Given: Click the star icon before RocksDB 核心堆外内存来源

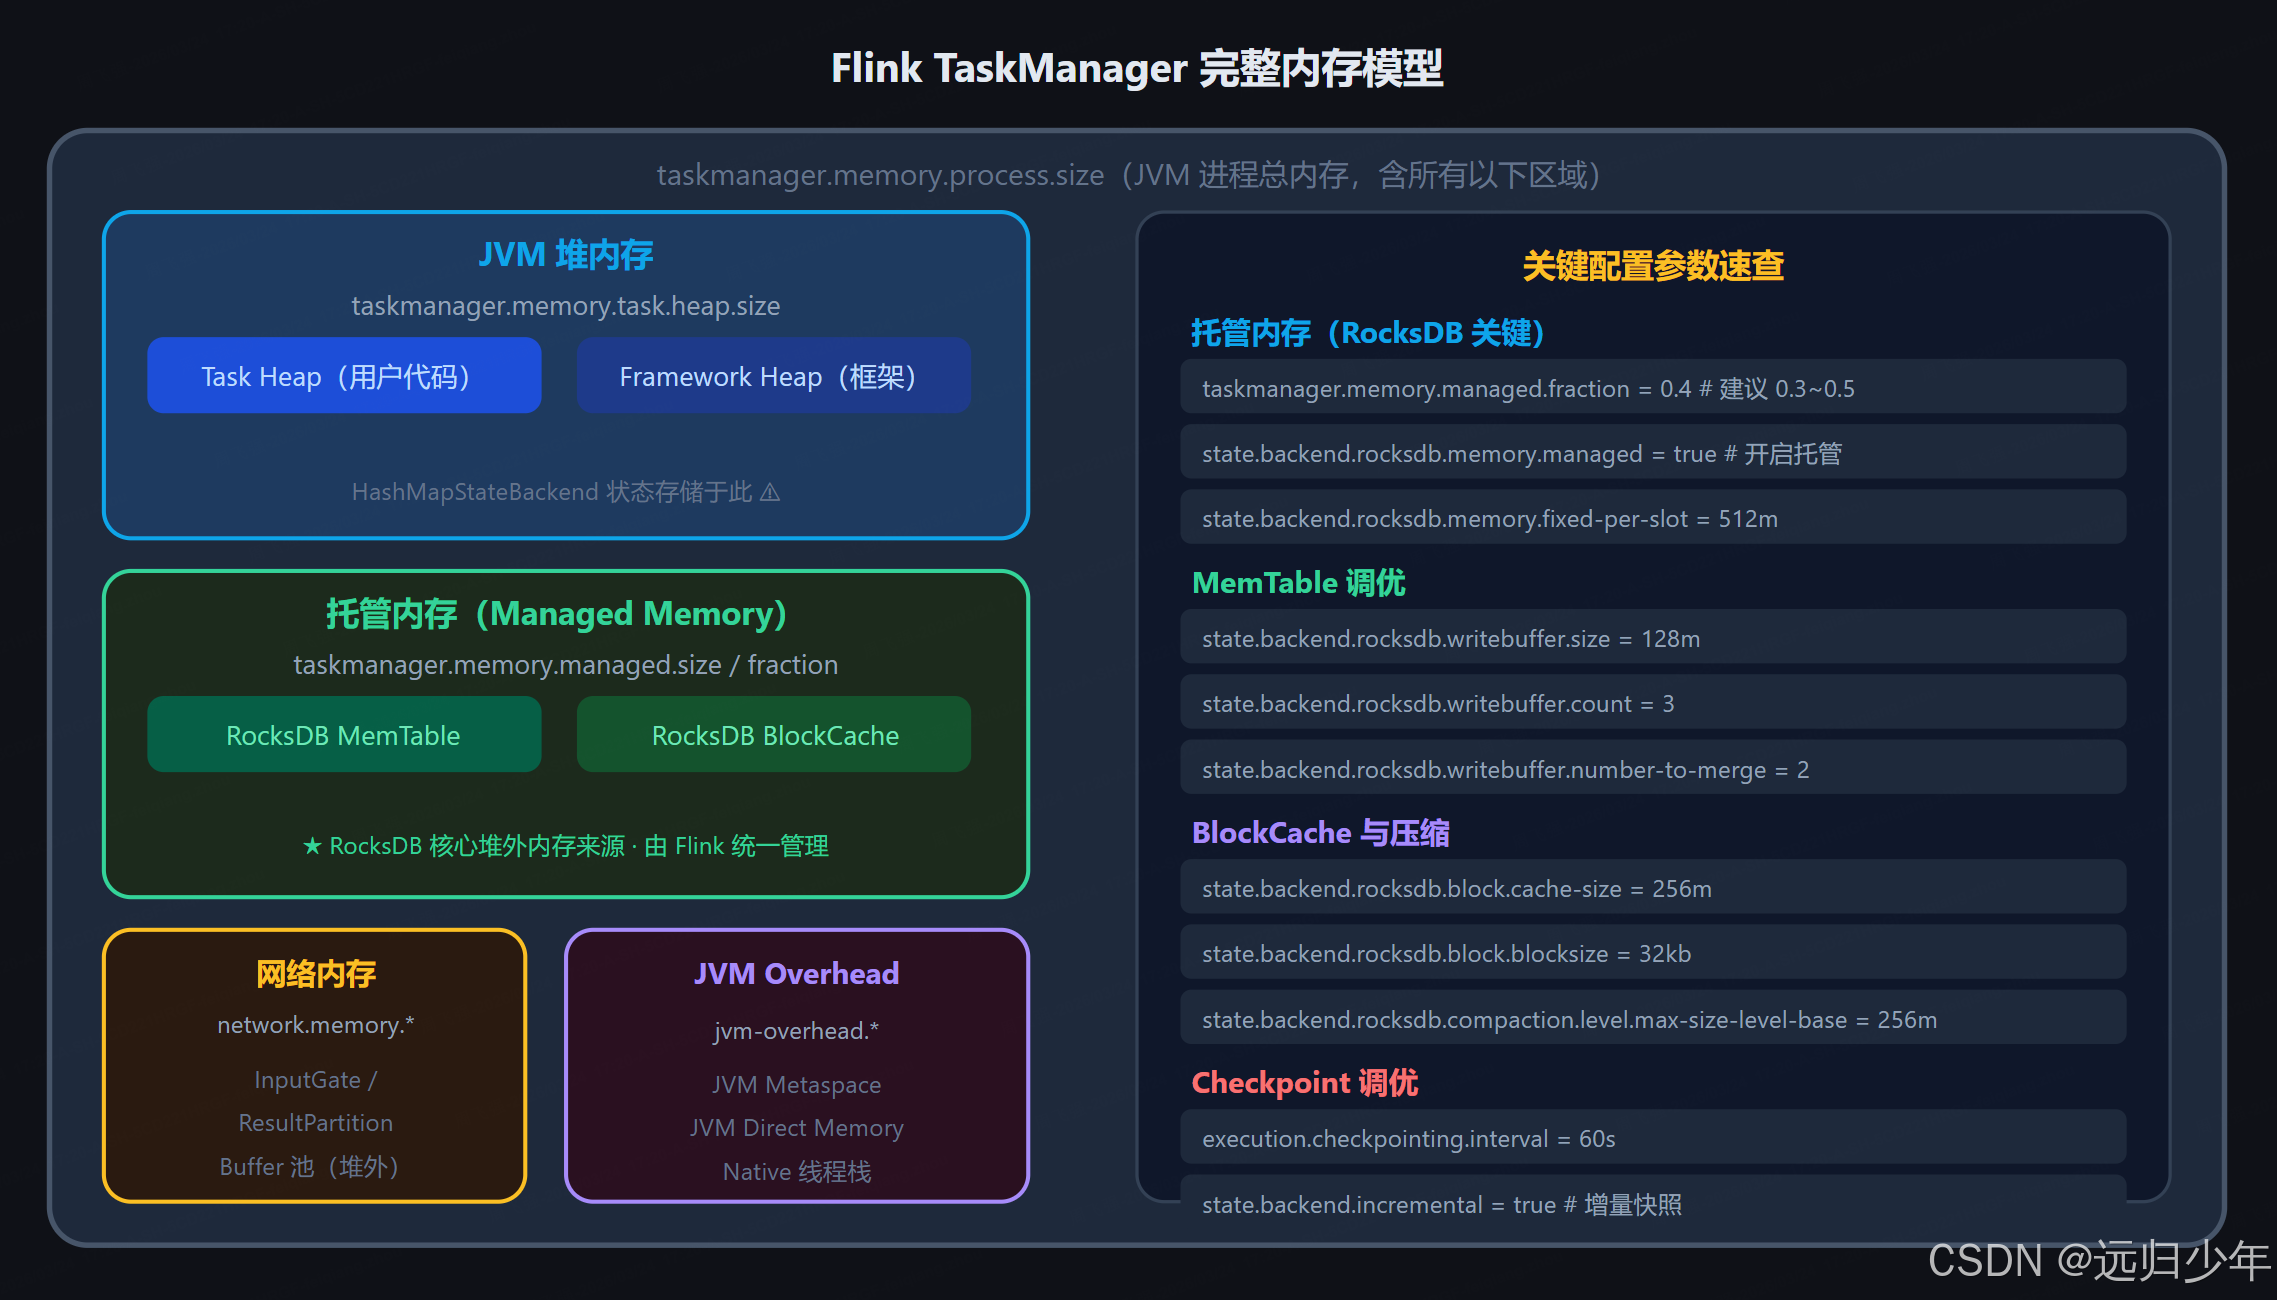Looking at the screenshot, I should tap(312, 847).
